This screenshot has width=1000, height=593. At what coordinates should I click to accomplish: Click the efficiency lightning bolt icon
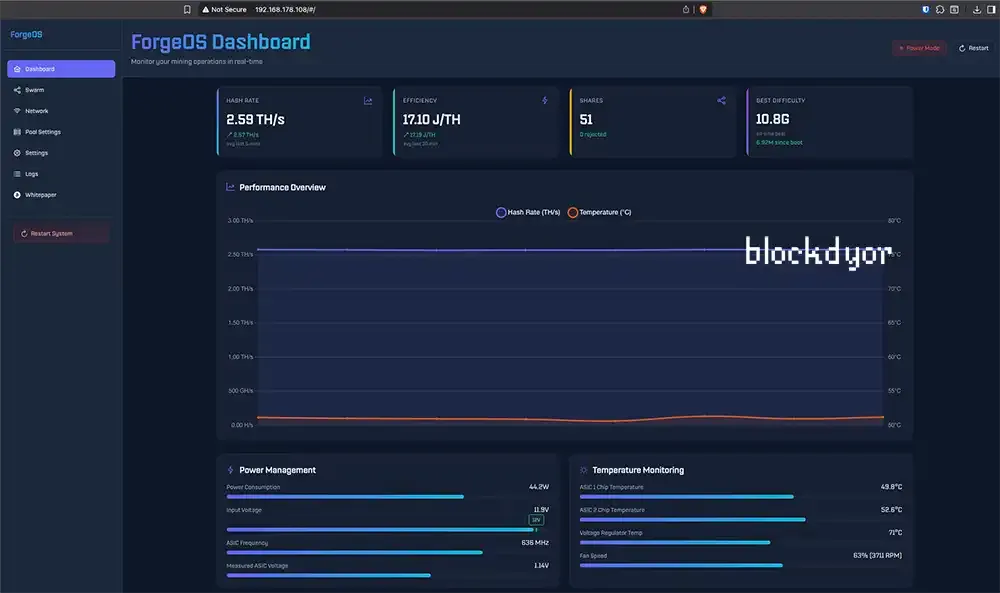tap(545, 100)
